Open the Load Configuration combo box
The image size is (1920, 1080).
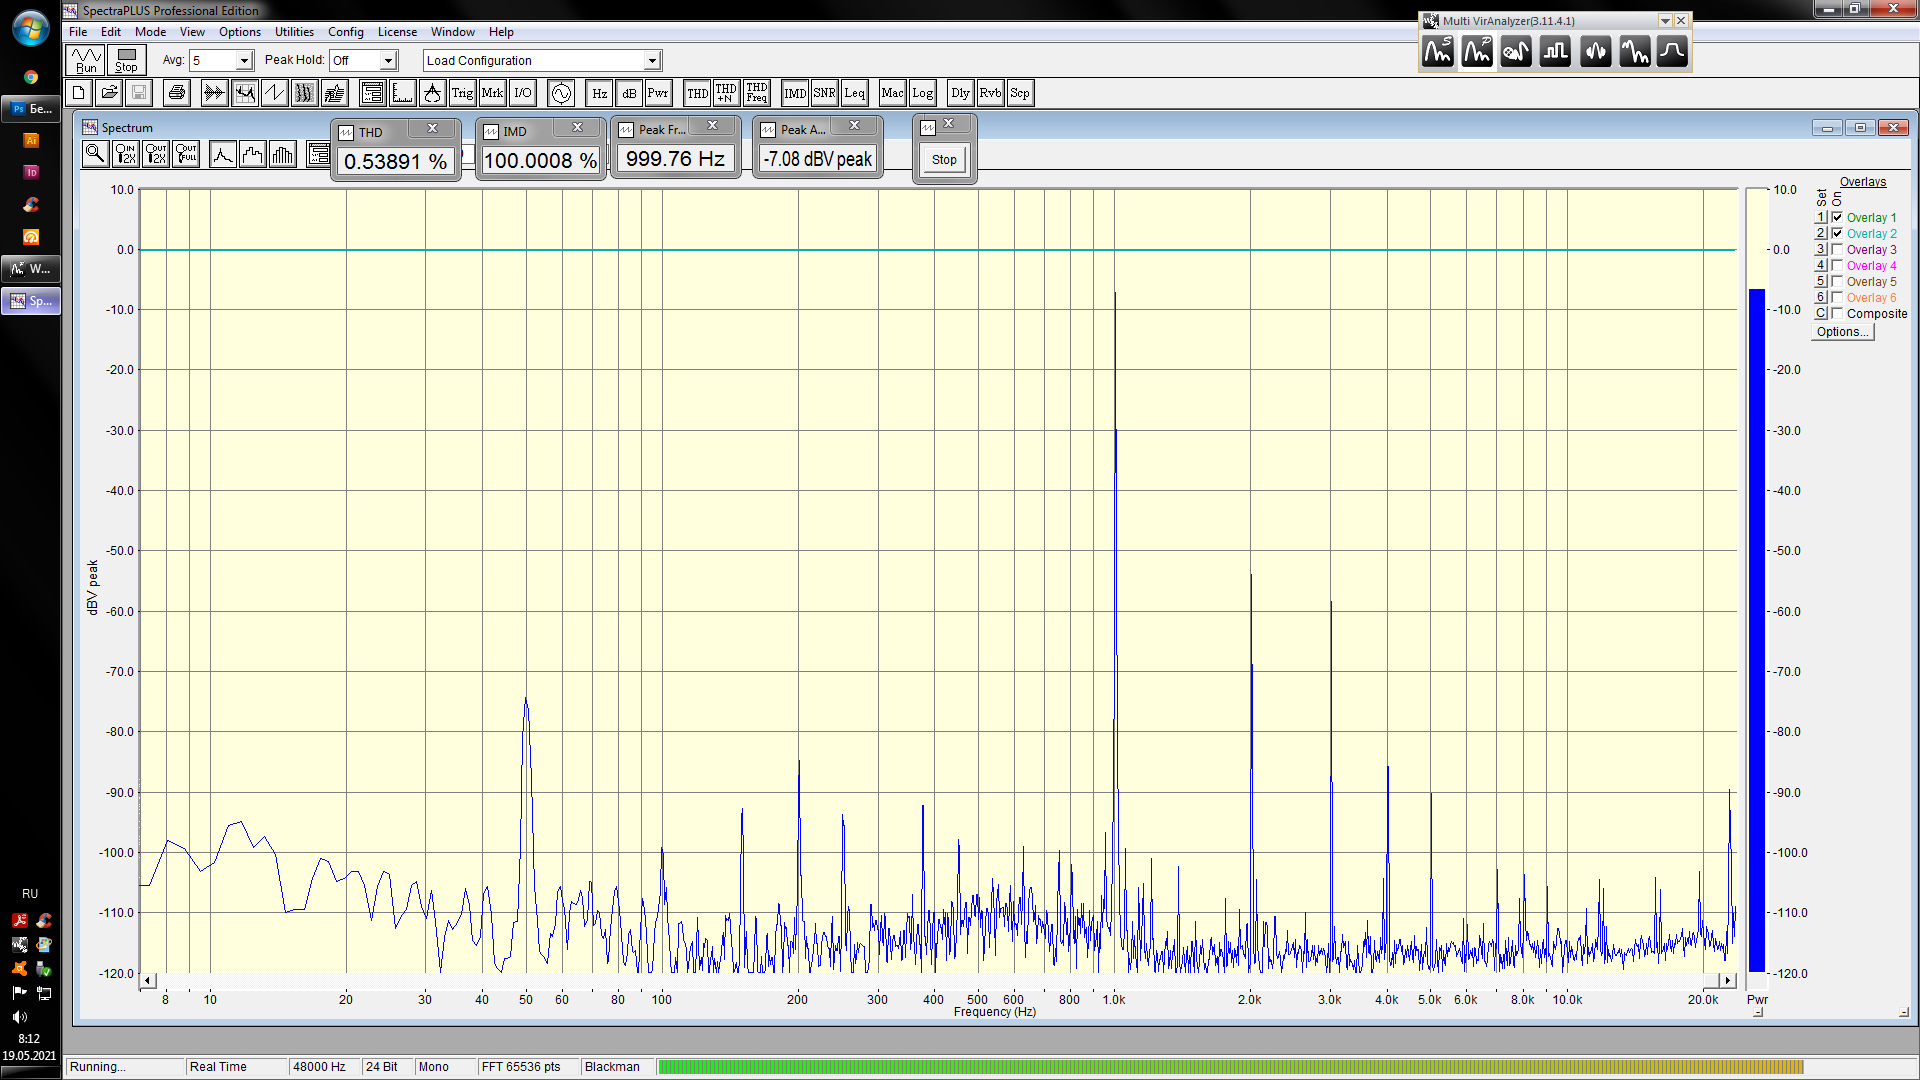[x=651, y=61]
